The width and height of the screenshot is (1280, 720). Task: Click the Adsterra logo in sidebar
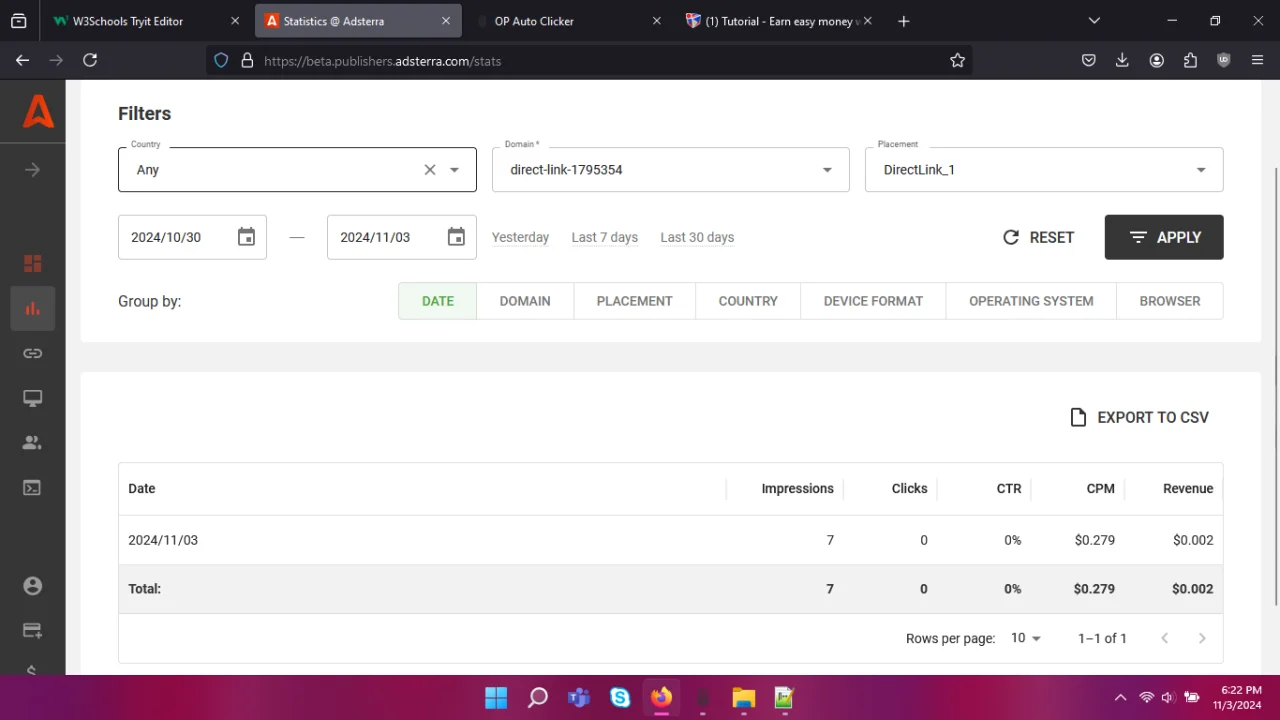point(38,110)
